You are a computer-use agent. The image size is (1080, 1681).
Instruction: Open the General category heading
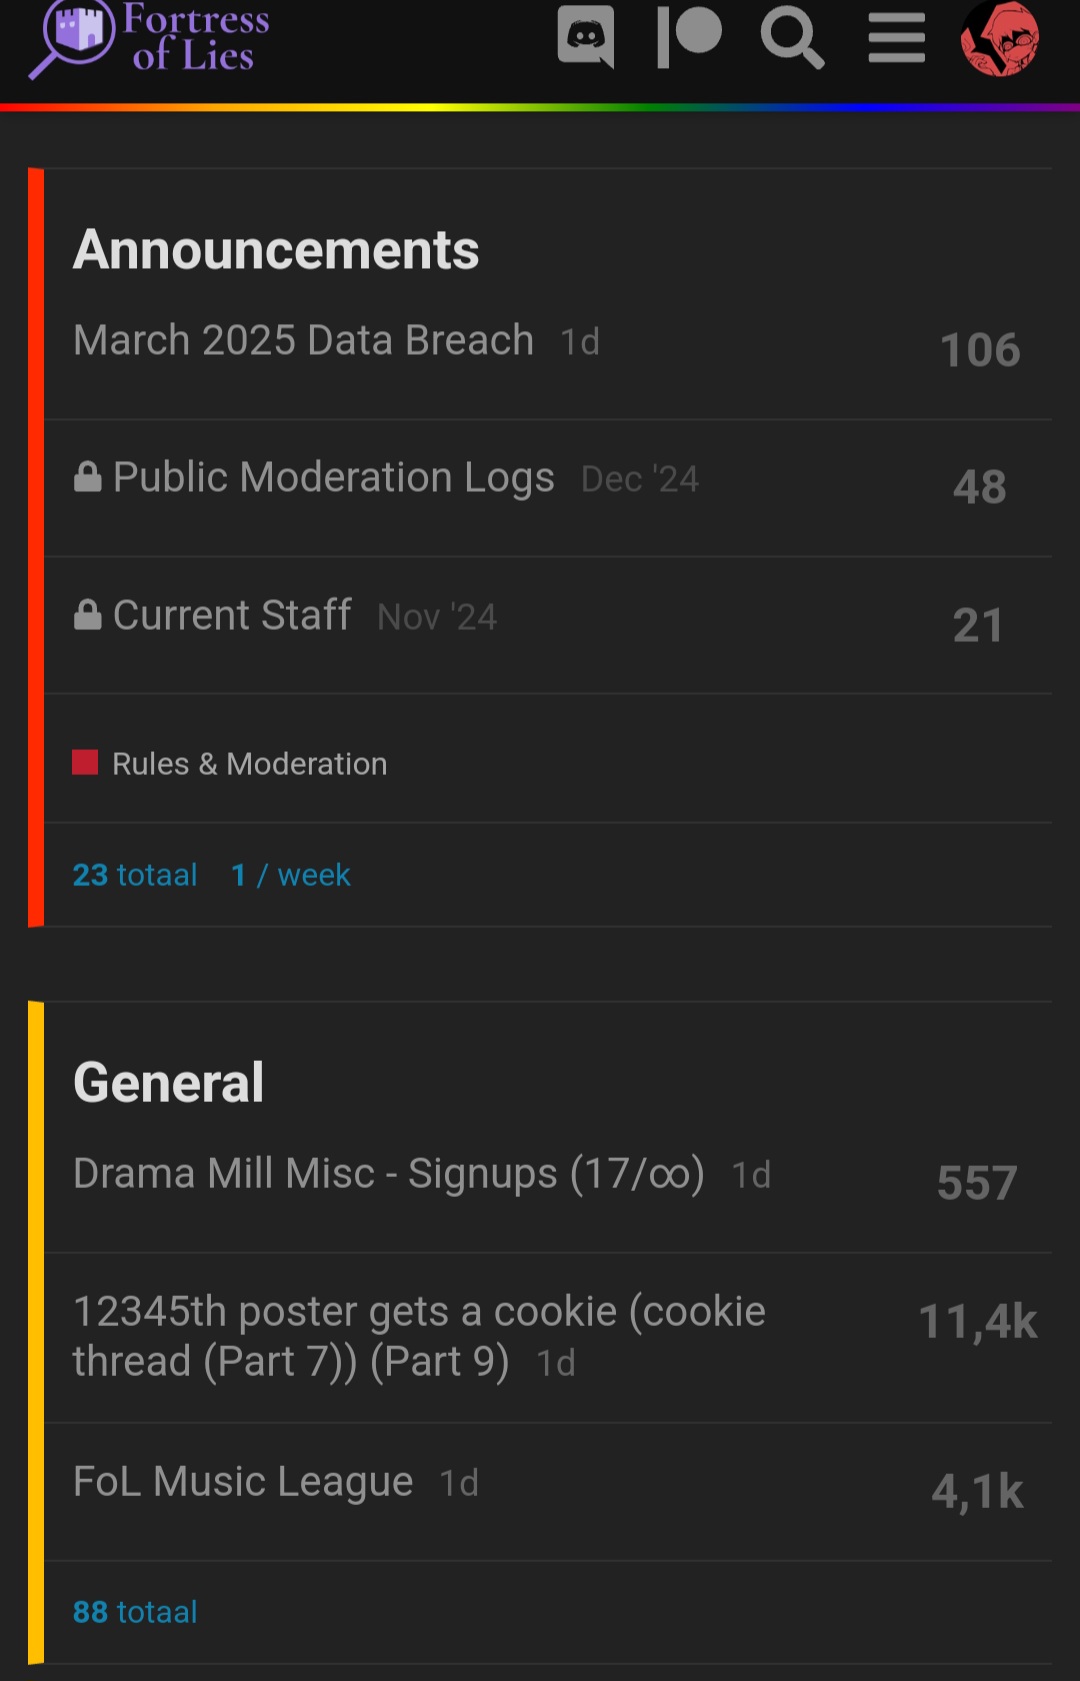(168, 1082)
